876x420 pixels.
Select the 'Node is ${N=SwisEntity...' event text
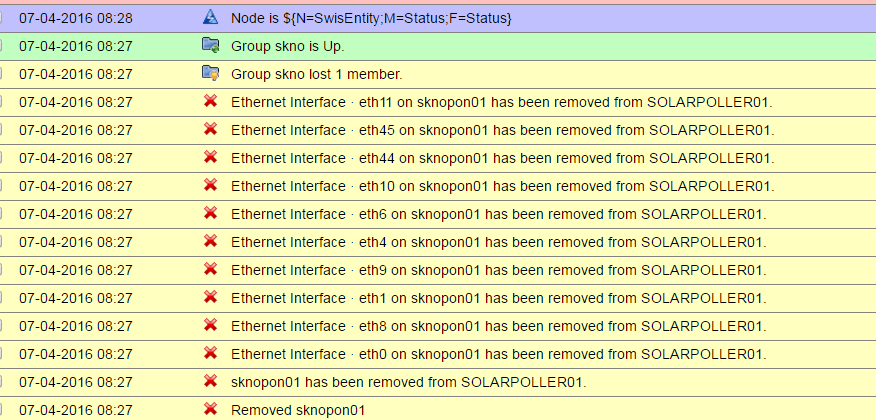pos(371,17)
